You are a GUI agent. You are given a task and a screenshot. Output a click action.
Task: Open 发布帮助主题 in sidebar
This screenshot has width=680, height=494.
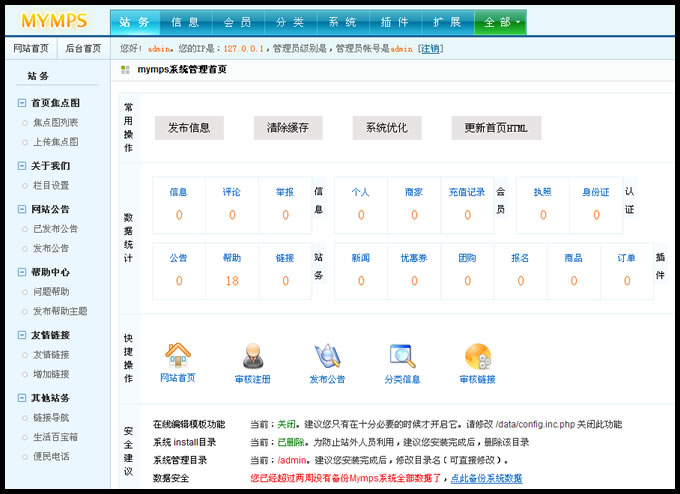(60, 311)
